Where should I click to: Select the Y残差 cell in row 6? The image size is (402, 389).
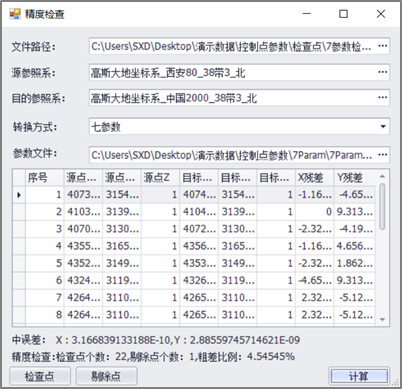(354, 280)
